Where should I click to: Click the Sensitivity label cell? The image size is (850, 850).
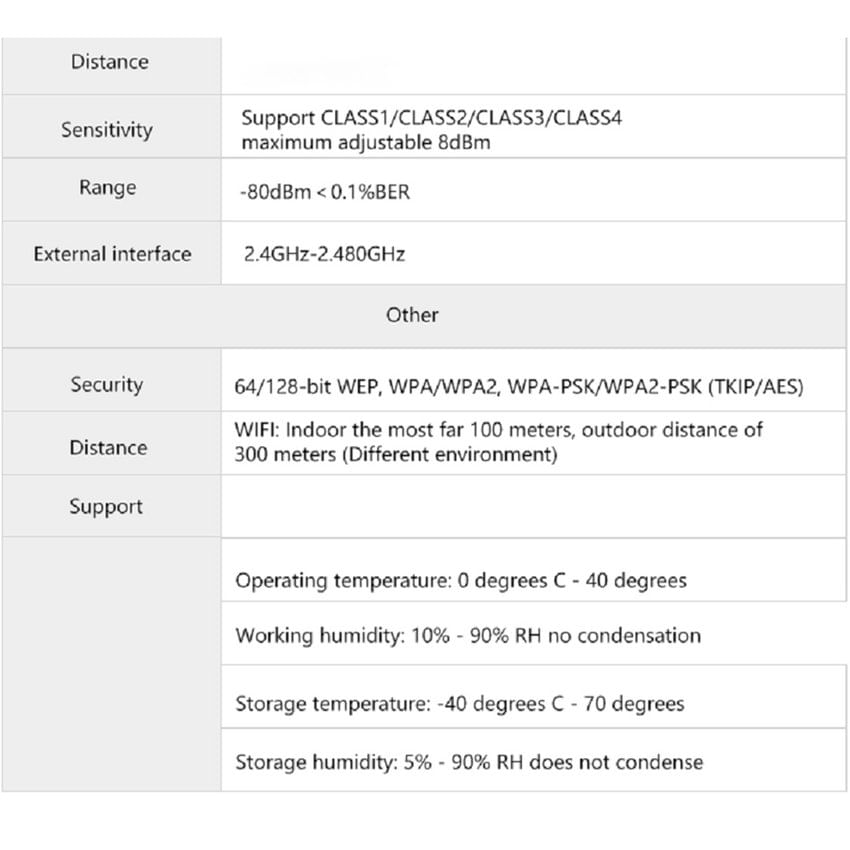[x=107, y=130]
